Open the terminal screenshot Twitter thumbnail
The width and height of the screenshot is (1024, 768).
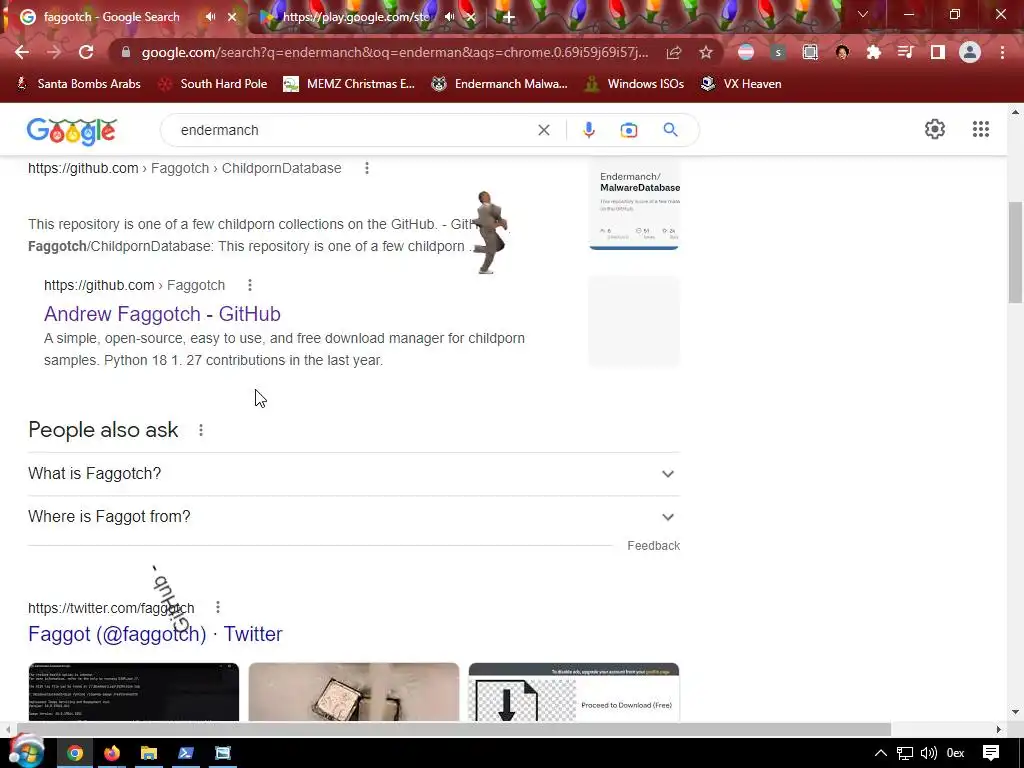(133, 692)
